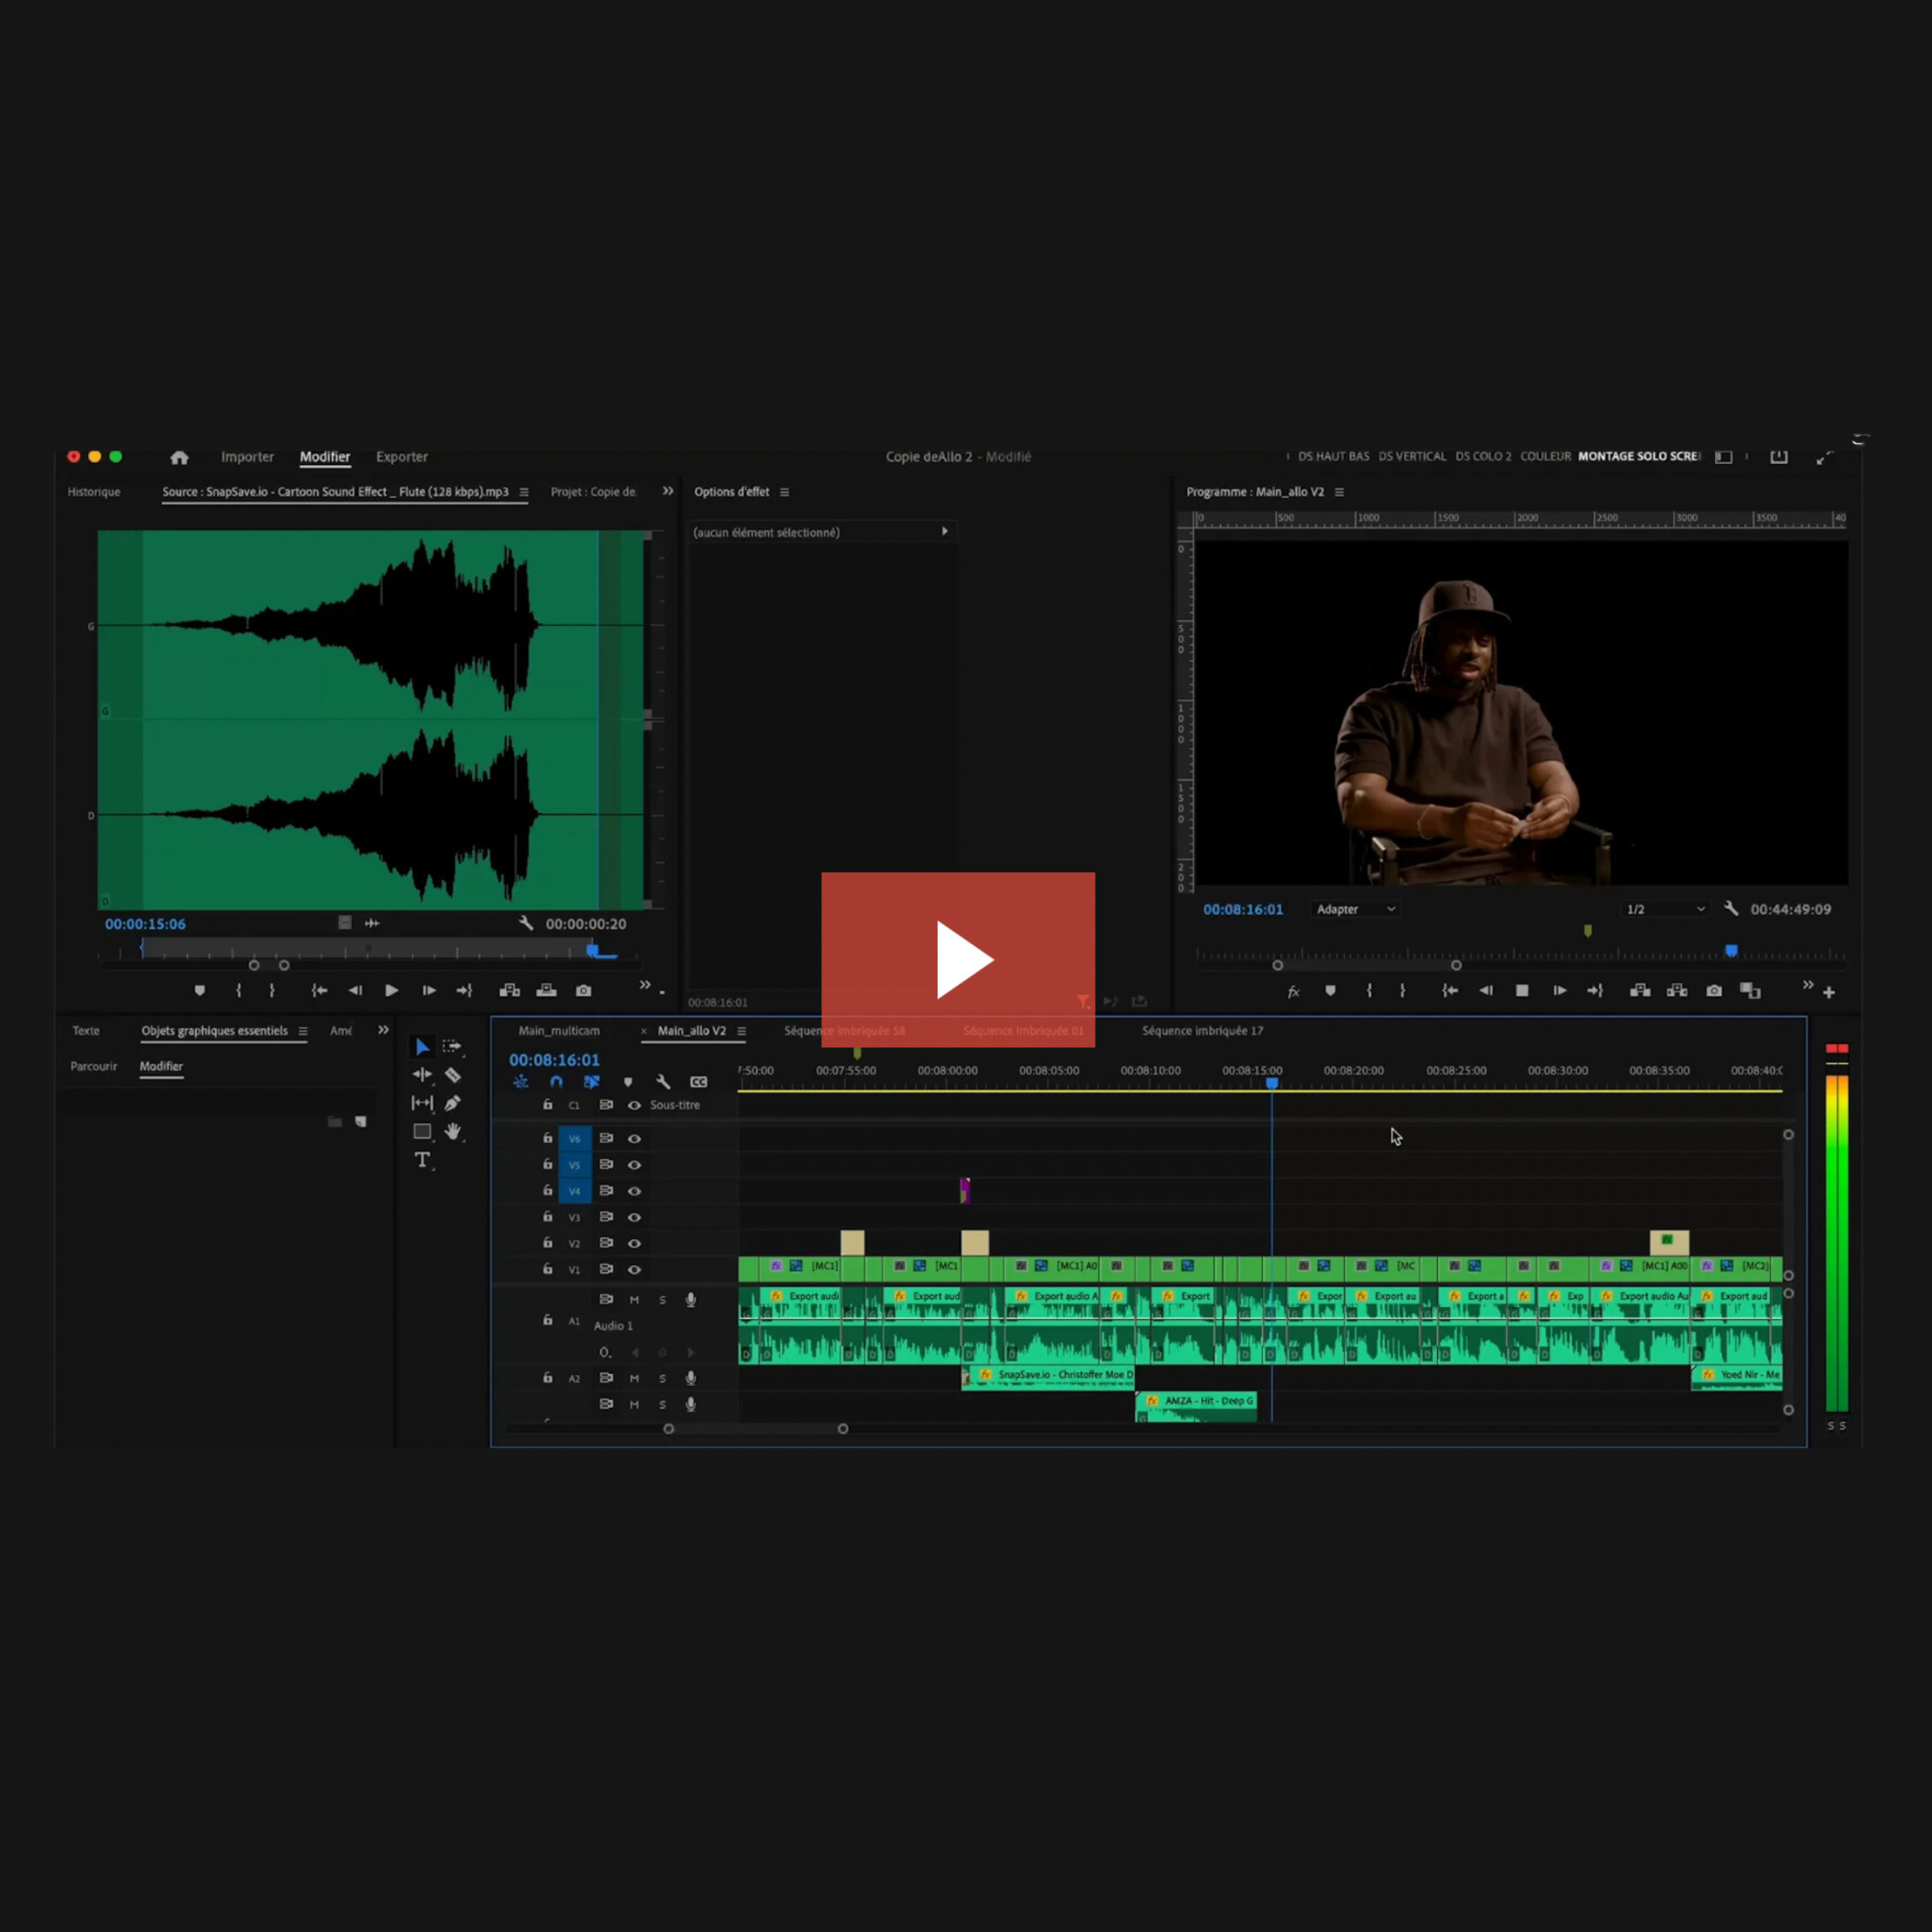Open the 1/2 playback resolution dropdown
Viewport: 1932px width, 1932px height.
point(1665,909)
